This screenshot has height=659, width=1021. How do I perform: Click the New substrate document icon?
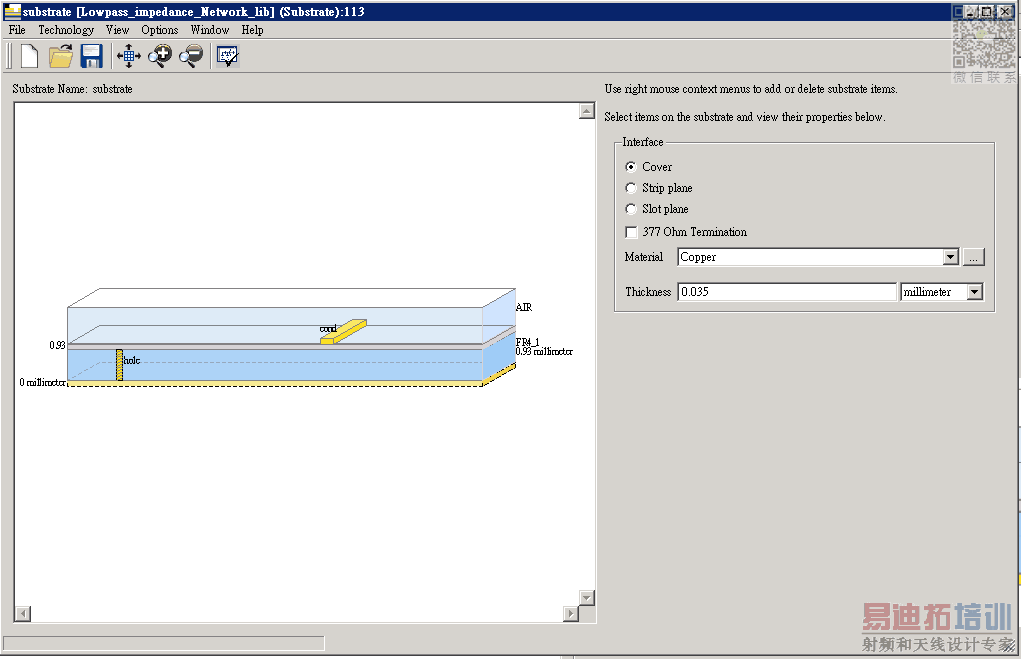[29, 56]
